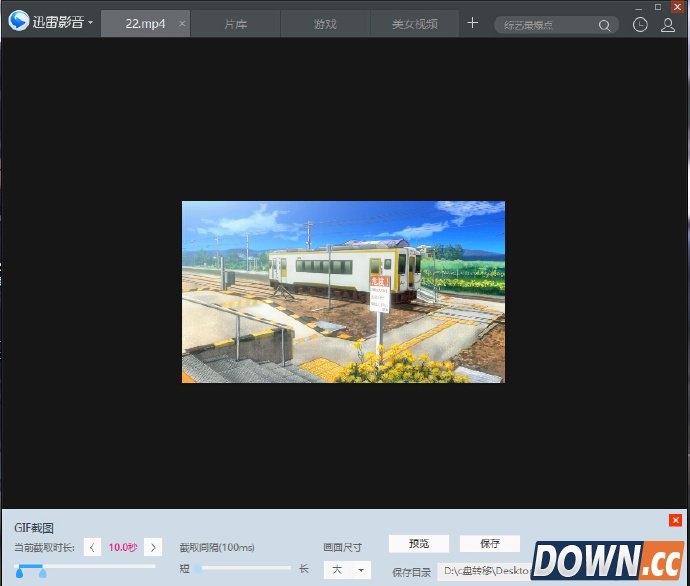Switch to the 片库 tab
The image size is (690, 586).
[x=236, y=23]
